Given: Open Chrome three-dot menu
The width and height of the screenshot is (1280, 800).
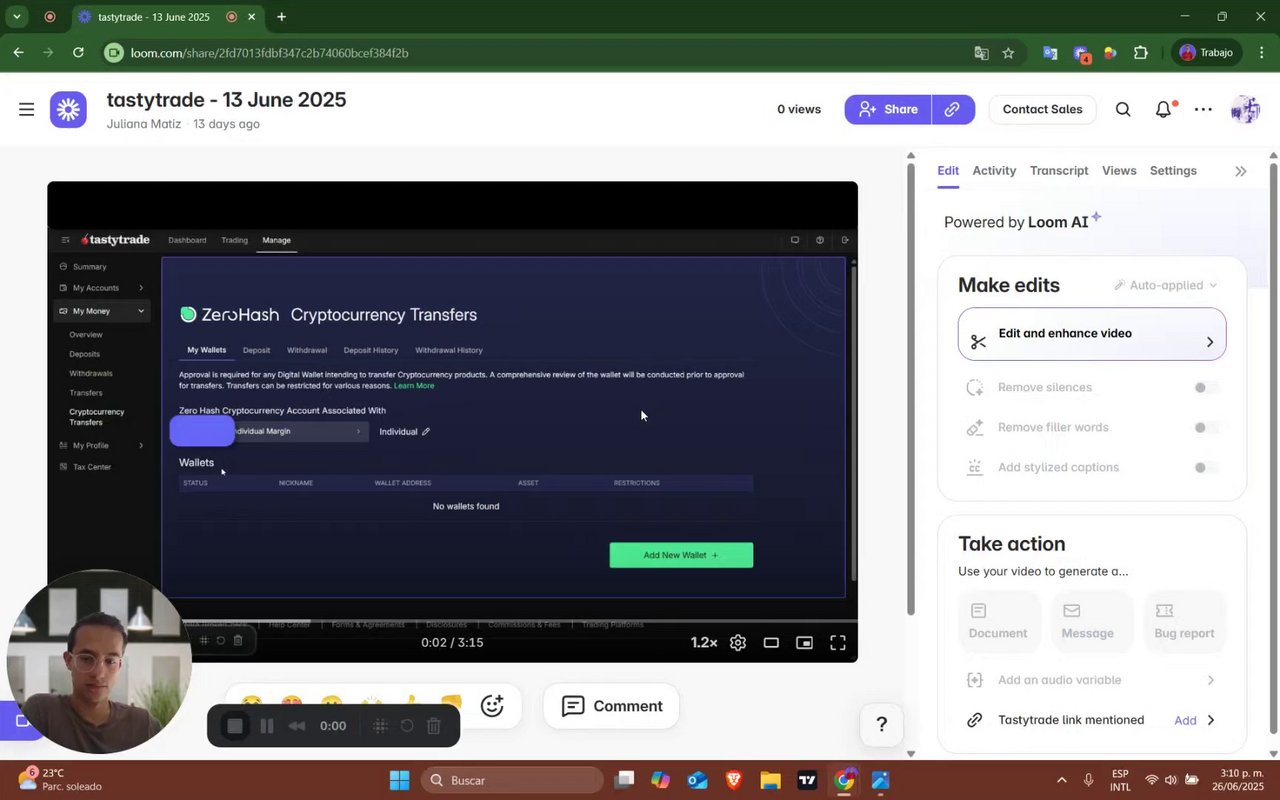Looking at the screenshot, I should tap(1260, 53).
